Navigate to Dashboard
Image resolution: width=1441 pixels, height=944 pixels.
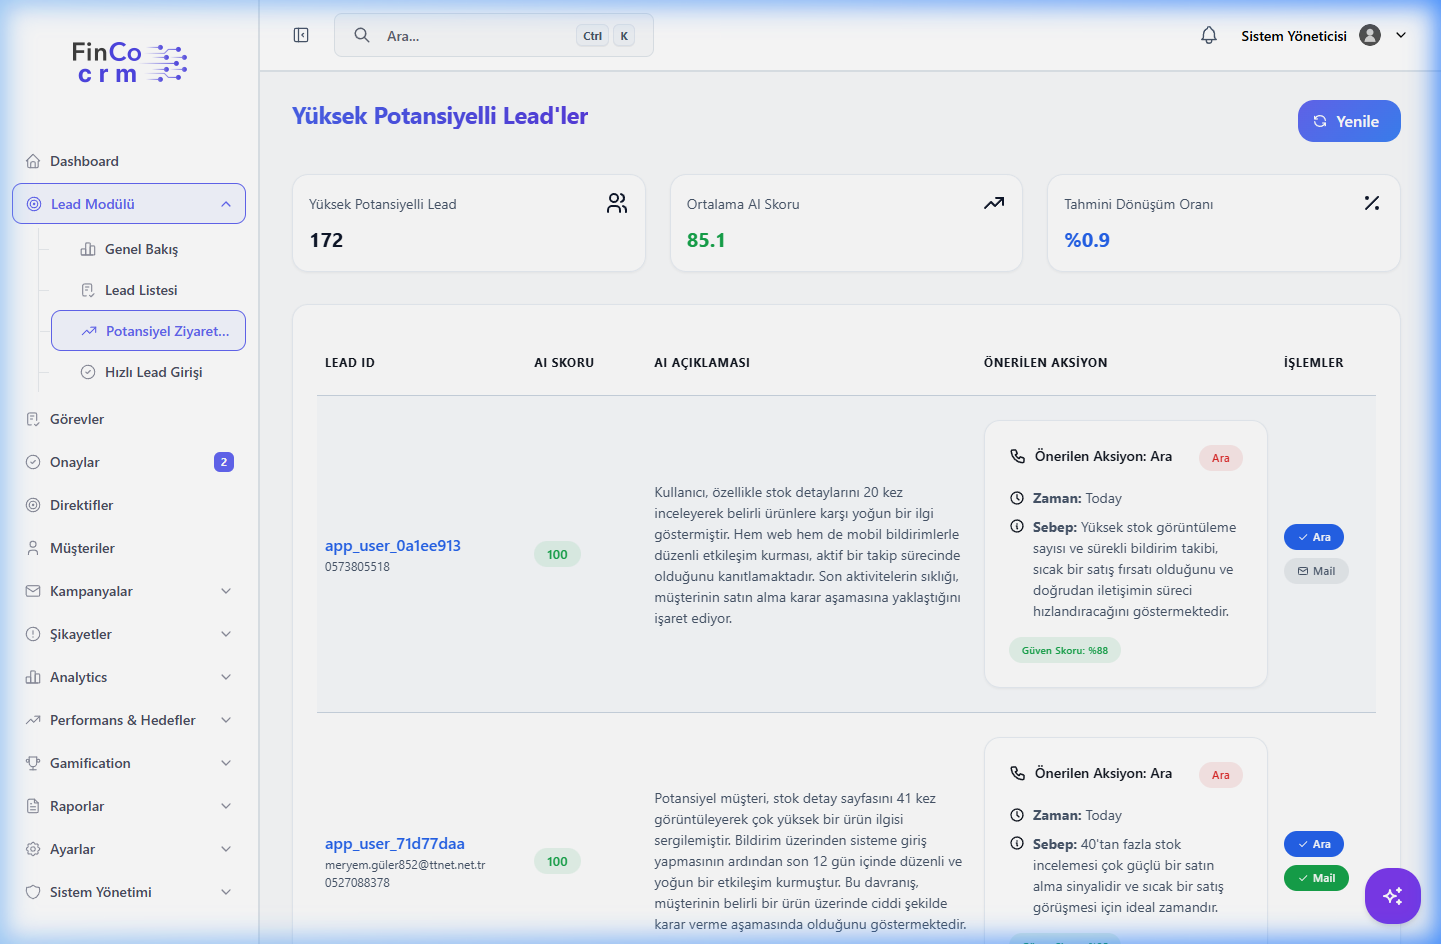pos(129,161)
